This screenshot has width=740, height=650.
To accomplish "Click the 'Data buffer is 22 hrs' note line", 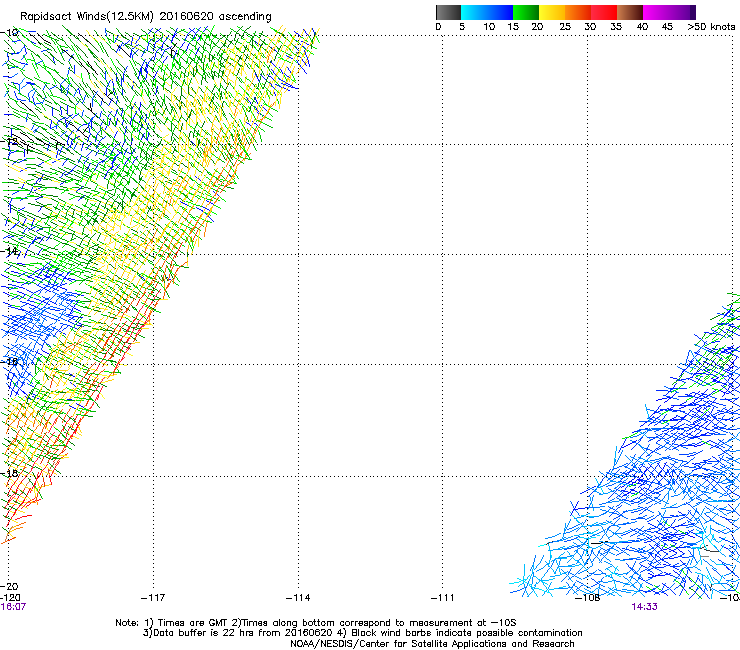I will (x=362, y=633).
